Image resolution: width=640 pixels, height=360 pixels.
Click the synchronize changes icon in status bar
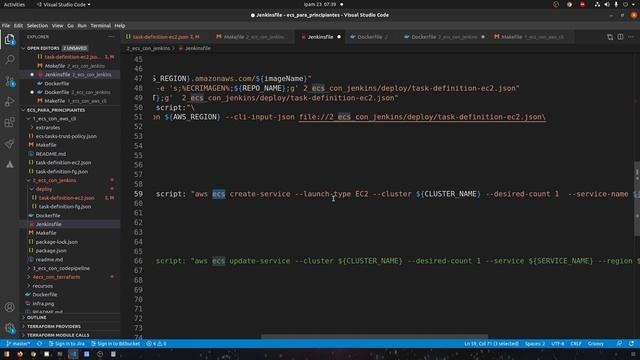point(40,344)
